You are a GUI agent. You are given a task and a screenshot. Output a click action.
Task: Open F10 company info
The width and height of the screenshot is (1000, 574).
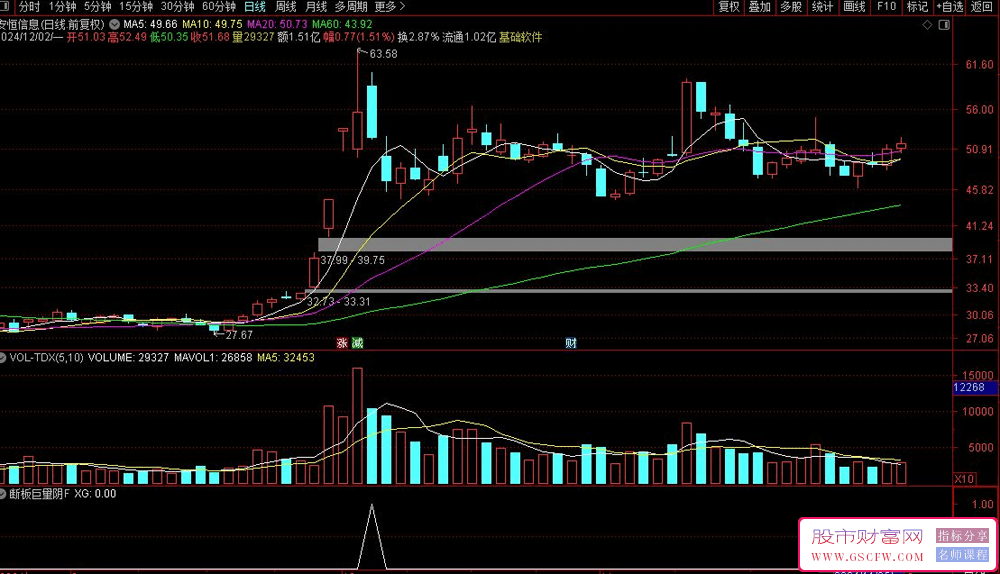886,6
